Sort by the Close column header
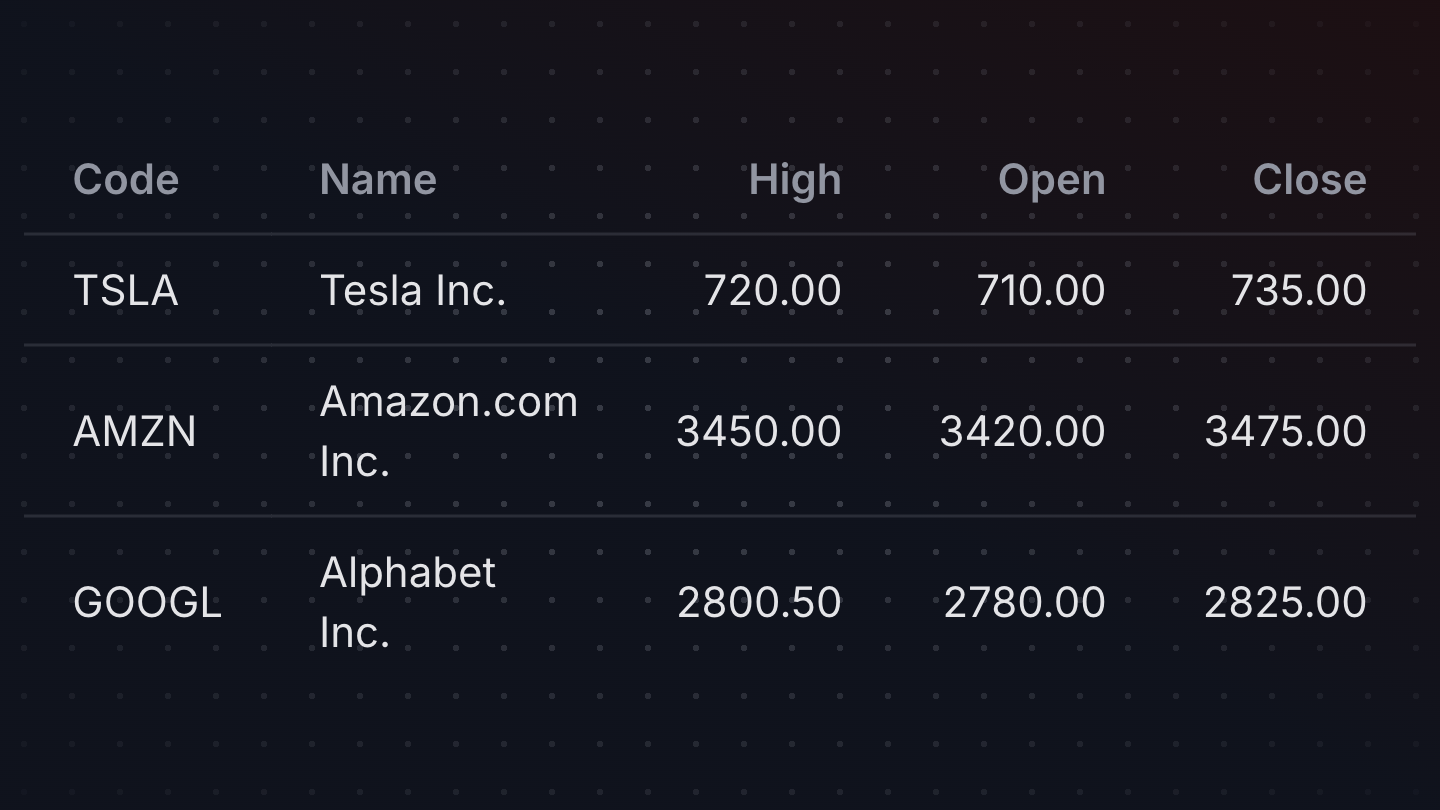The image size is (1440, 810). pos(1309,180)
